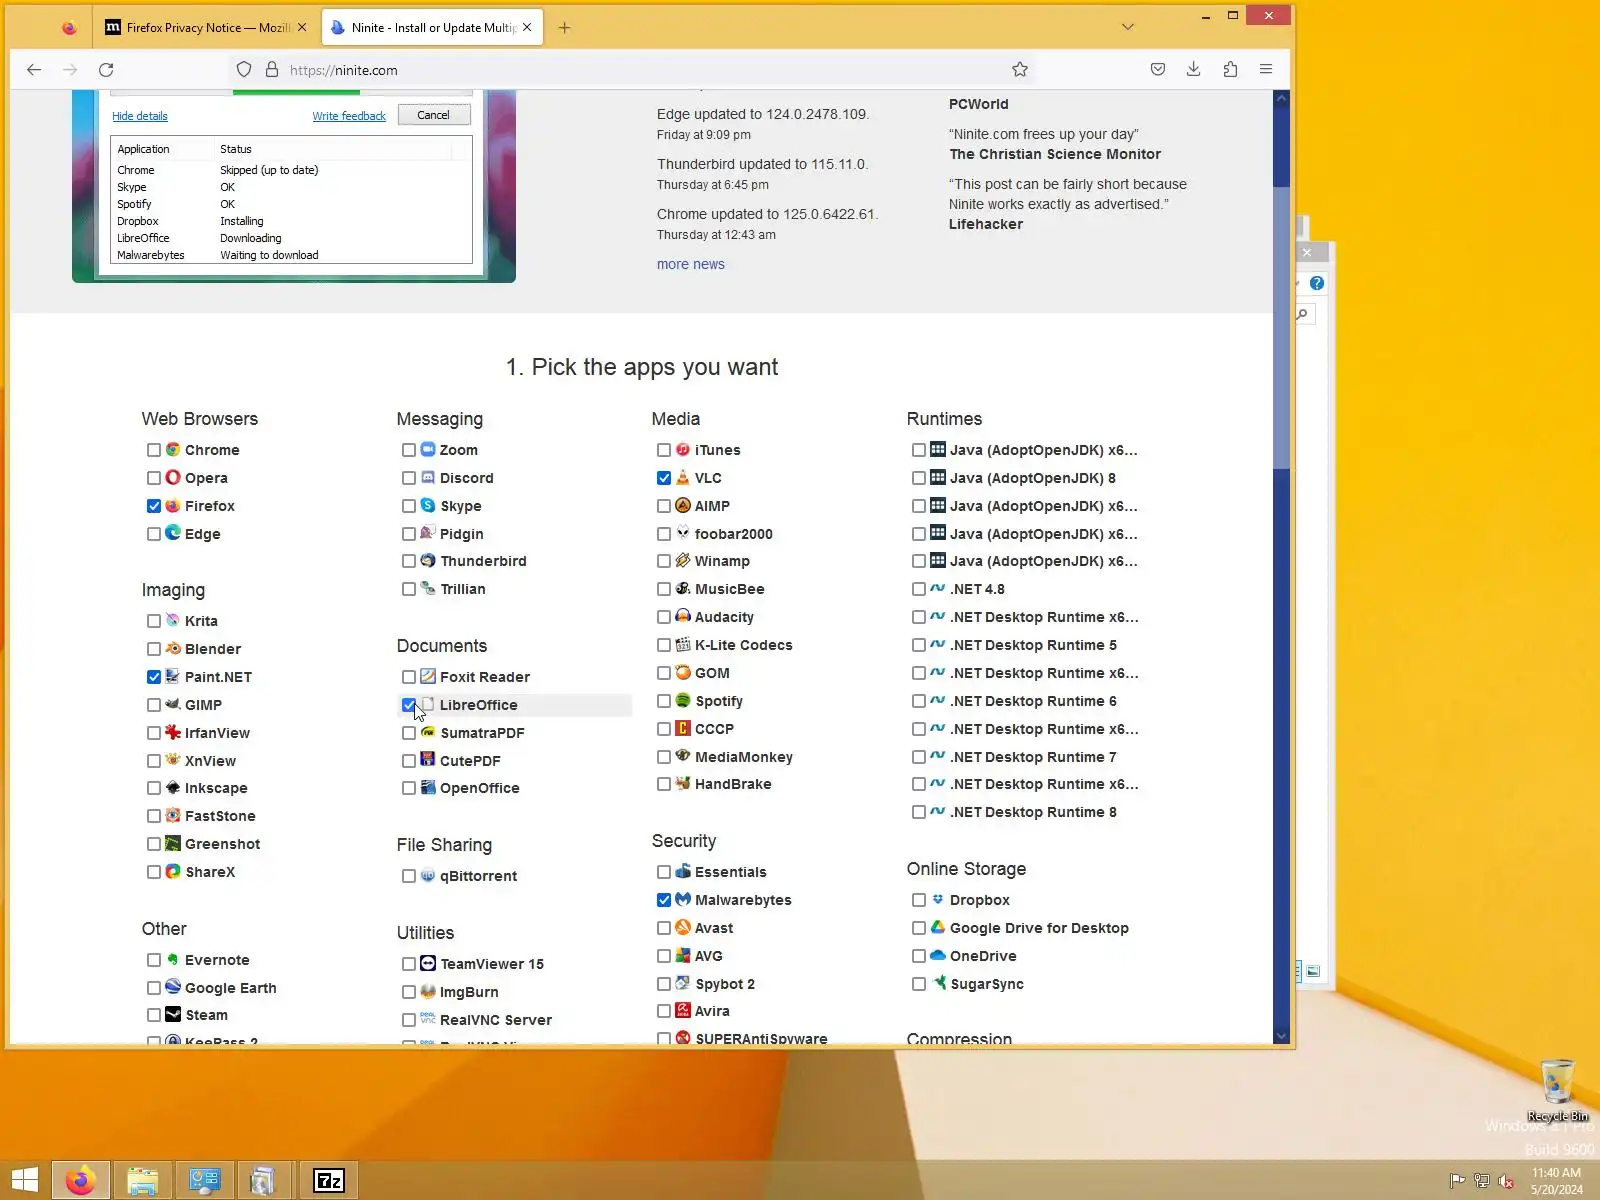Click the Steam app icon
1600x1200 pixels.
click(x=173, y=1015)
